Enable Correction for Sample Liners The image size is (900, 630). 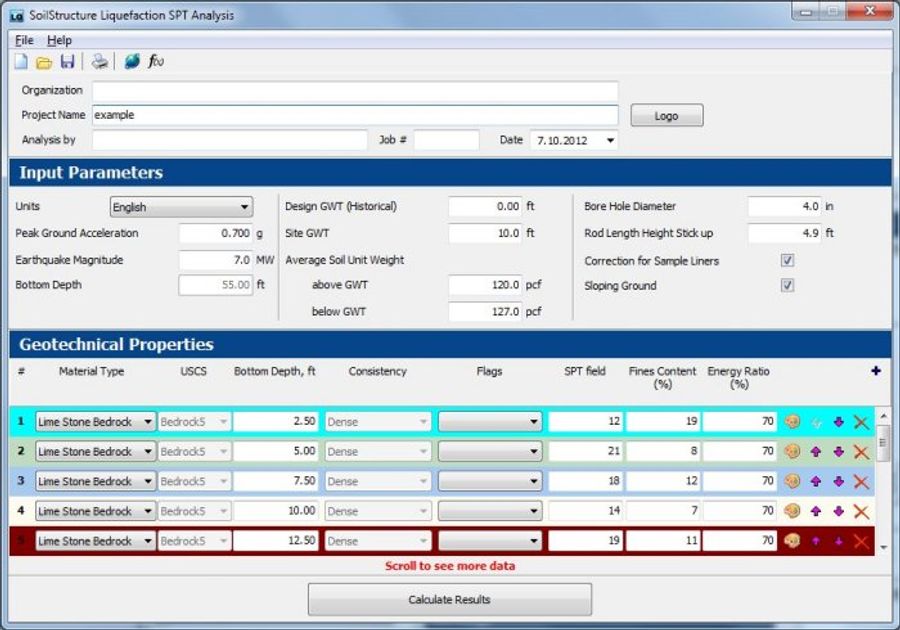(787, 259)
